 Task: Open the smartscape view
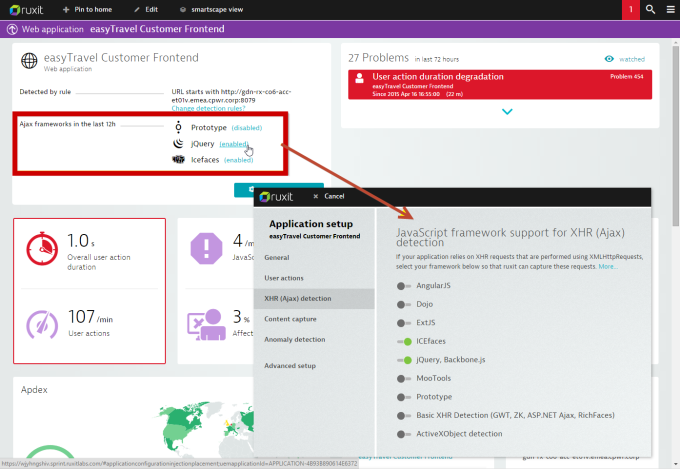point(212,10)
